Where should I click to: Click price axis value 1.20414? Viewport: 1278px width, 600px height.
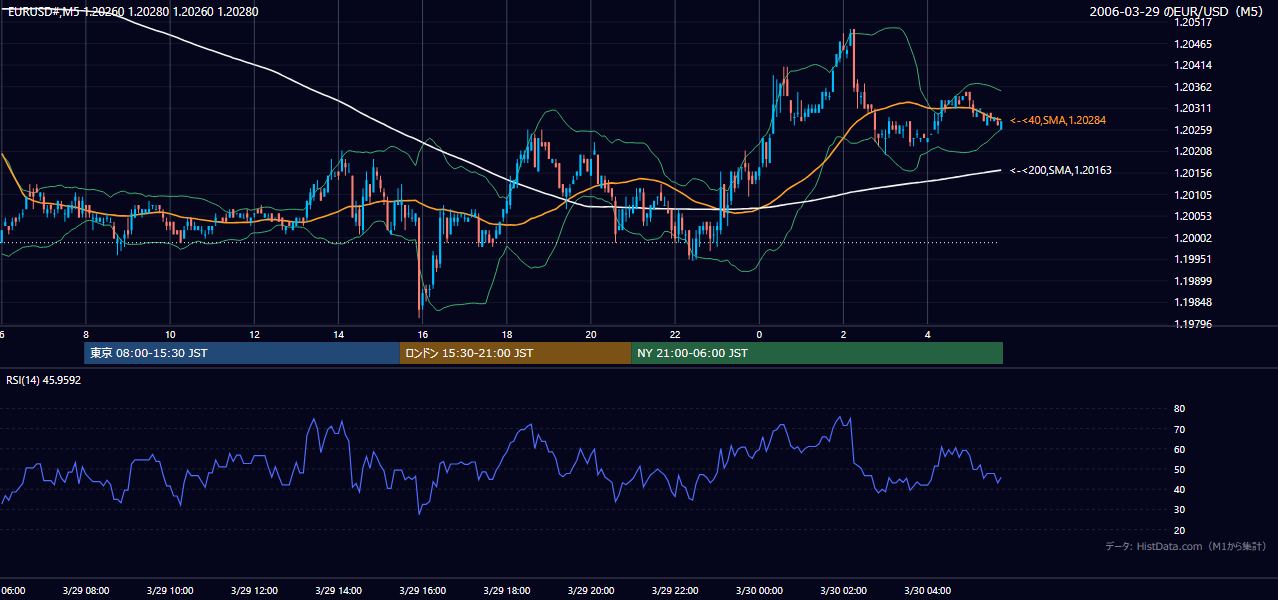(1194, 65)
